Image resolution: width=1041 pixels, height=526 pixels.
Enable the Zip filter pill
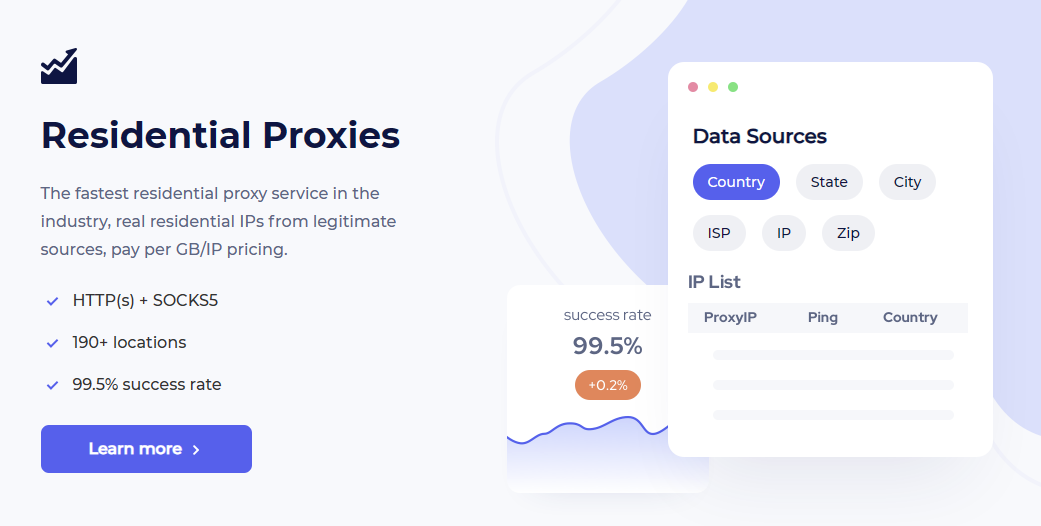pyautogui.click(x=848, y=233)
